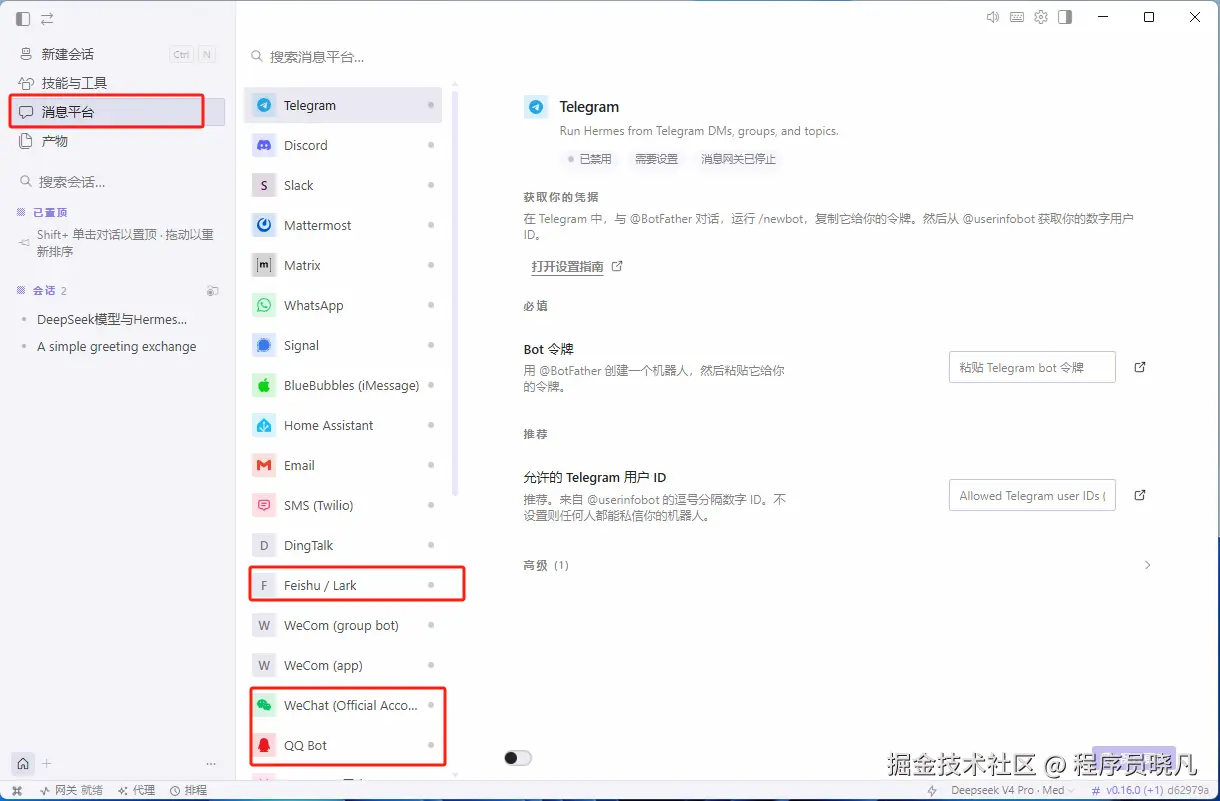Select WeCom (app) platform
This screenshot has width=1220, height=801.
pyautogui.click(x=343, y=665)
